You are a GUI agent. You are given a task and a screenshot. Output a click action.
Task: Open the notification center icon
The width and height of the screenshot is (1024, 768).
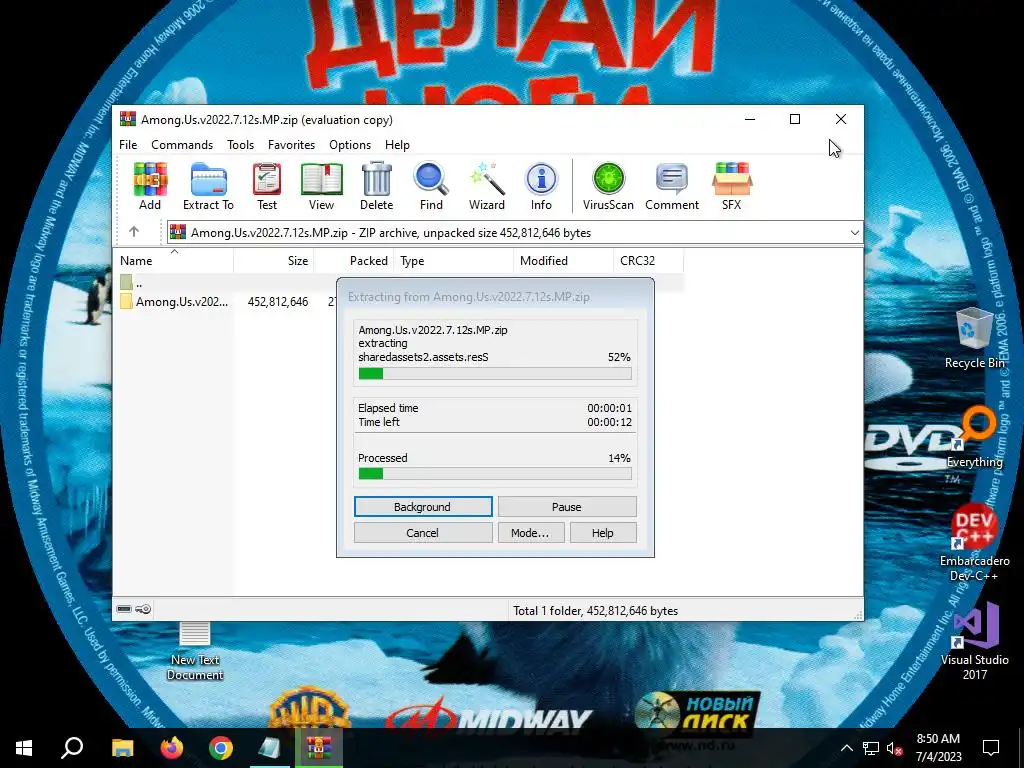click(x=991, y=748)
